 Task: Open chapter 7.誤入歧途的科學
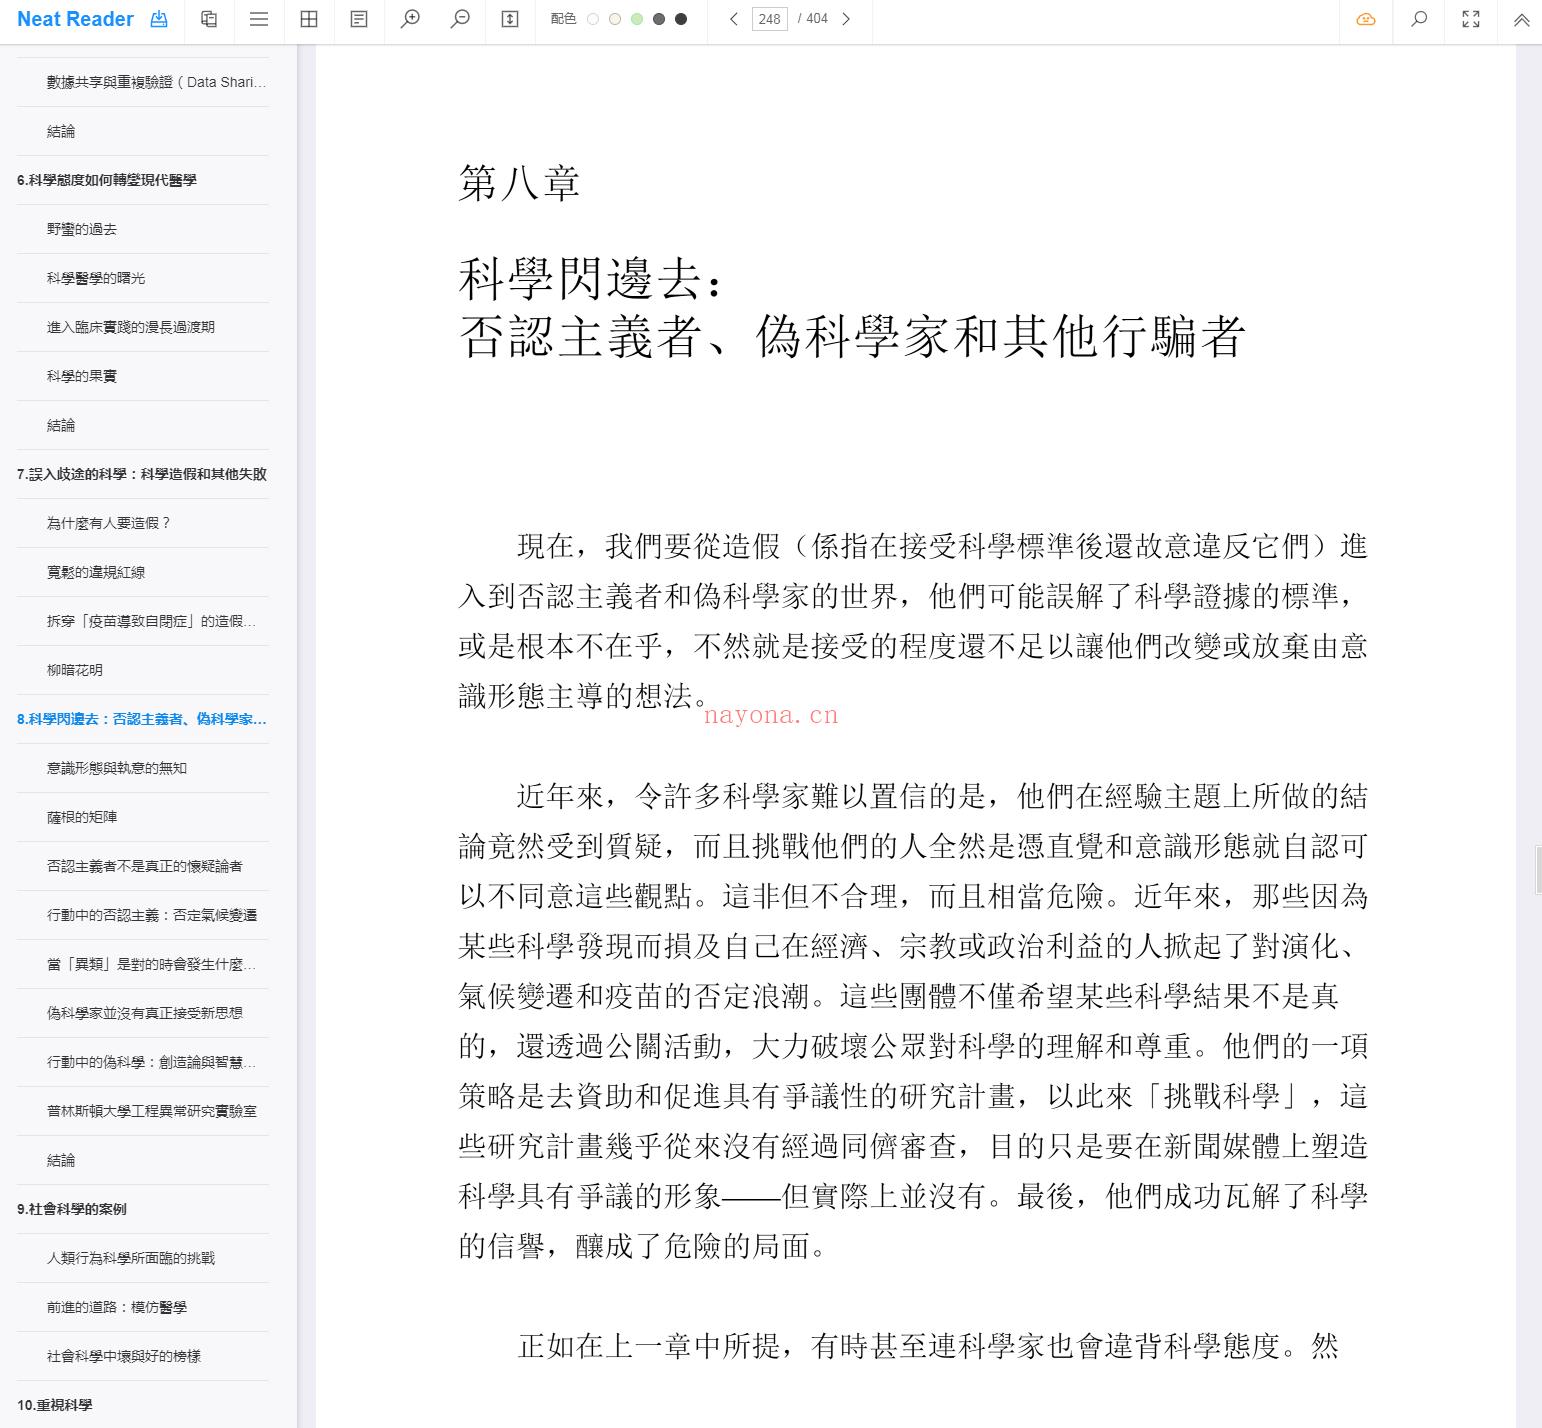[142, 474]
